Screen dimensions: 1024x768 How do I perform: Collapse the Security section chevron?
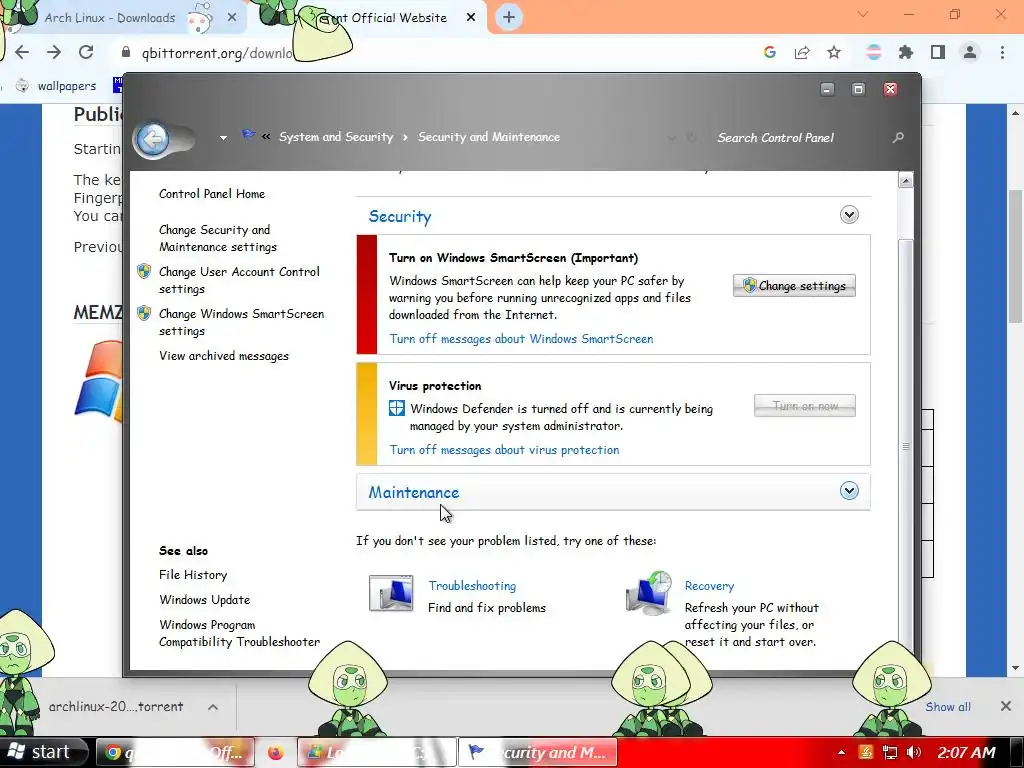849,215
